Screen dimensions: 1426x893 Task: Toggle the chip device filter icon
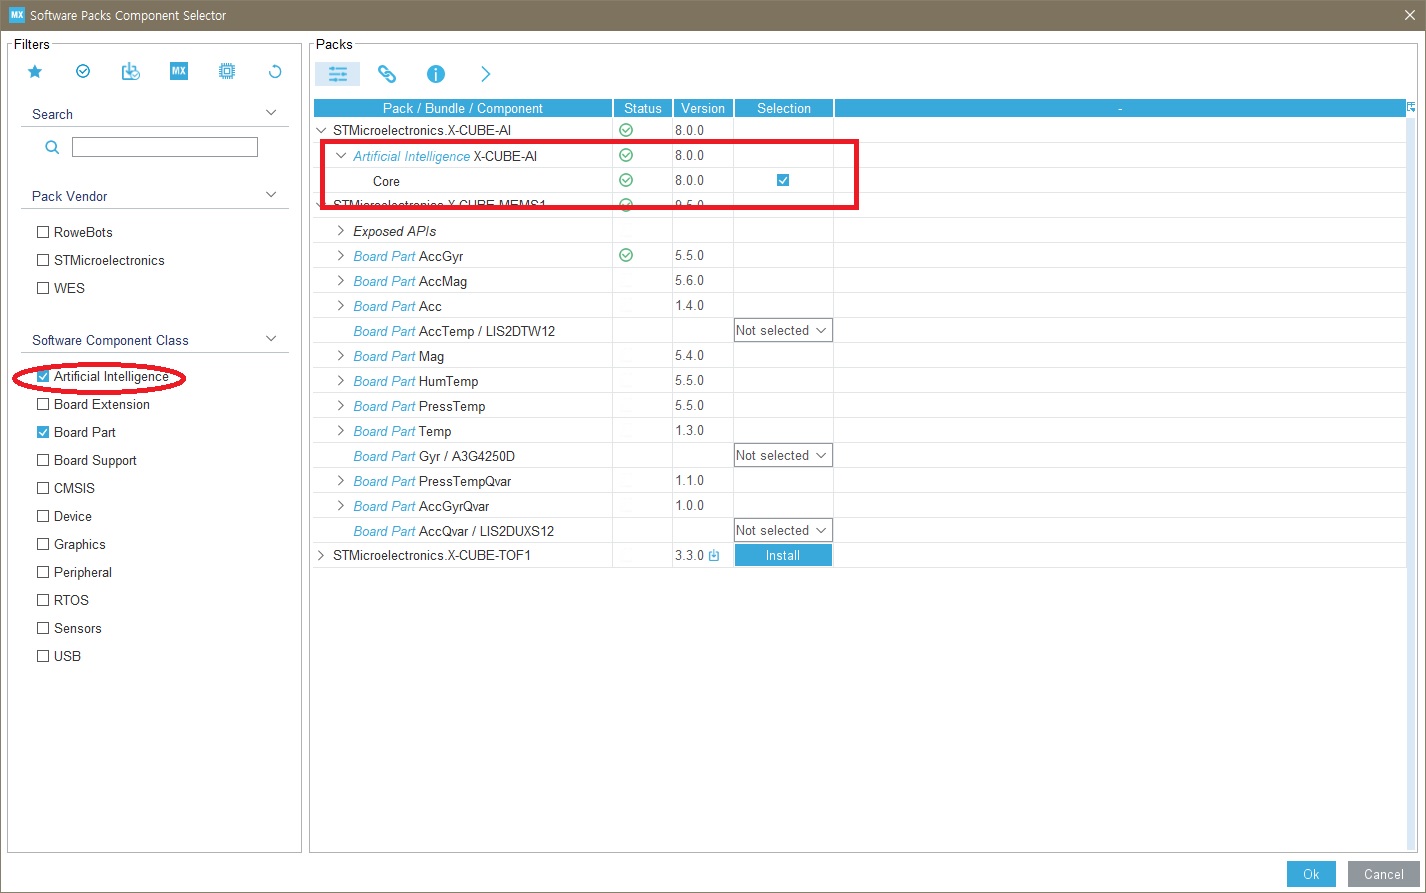click(x=227, y=71)
